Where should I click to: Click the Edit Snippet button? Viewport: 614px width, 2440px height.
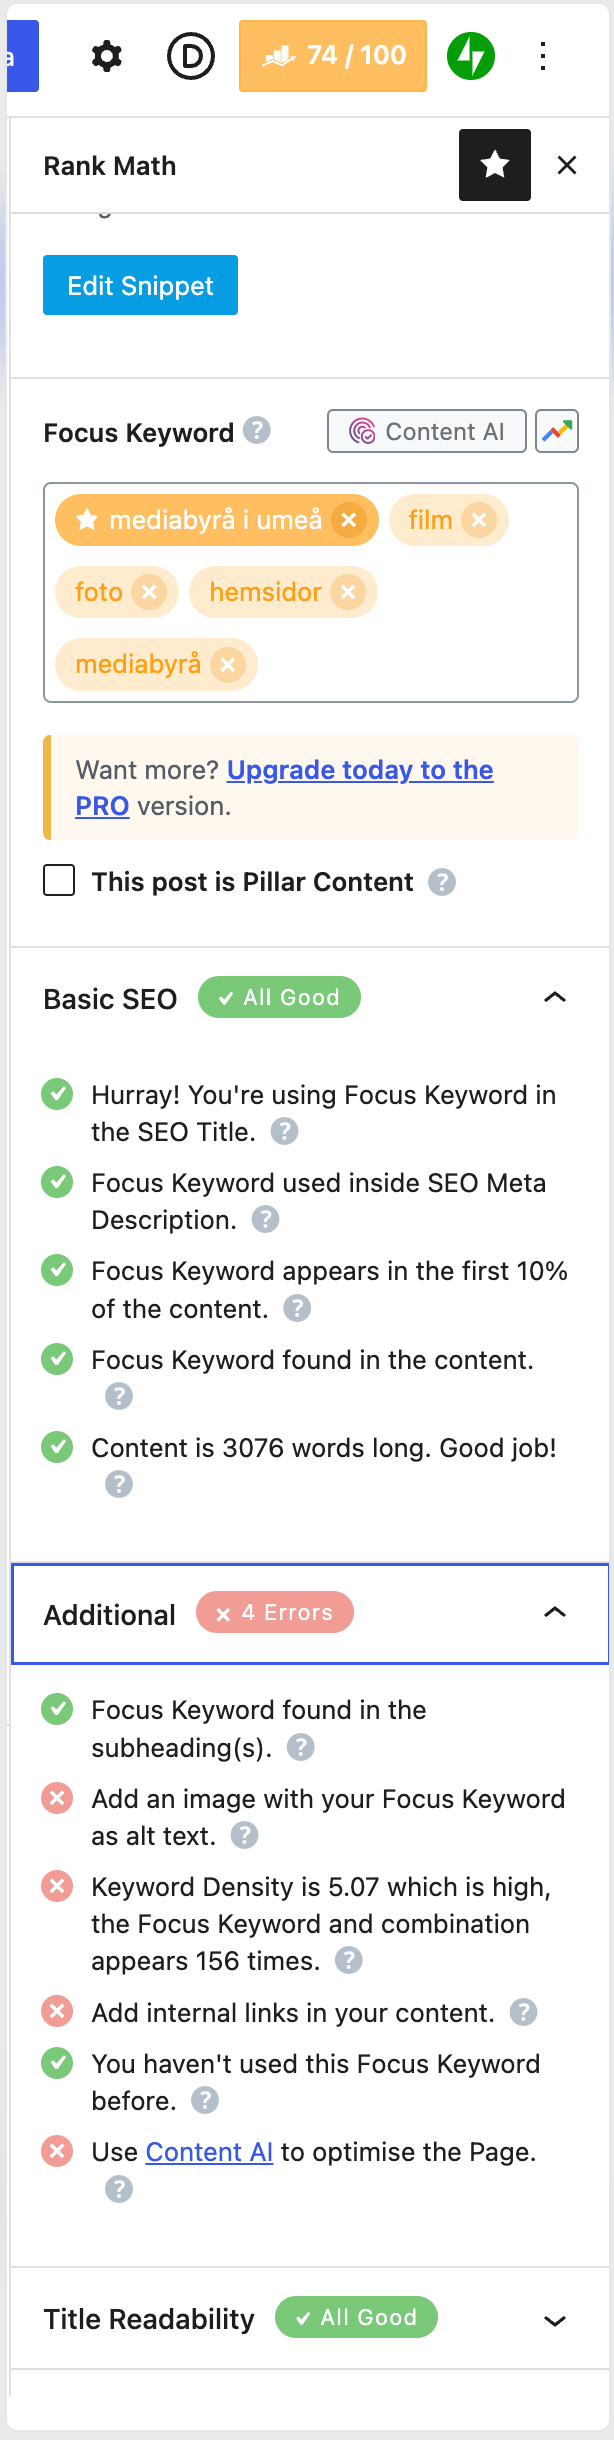pyautogui.click(x=140, y=286)
